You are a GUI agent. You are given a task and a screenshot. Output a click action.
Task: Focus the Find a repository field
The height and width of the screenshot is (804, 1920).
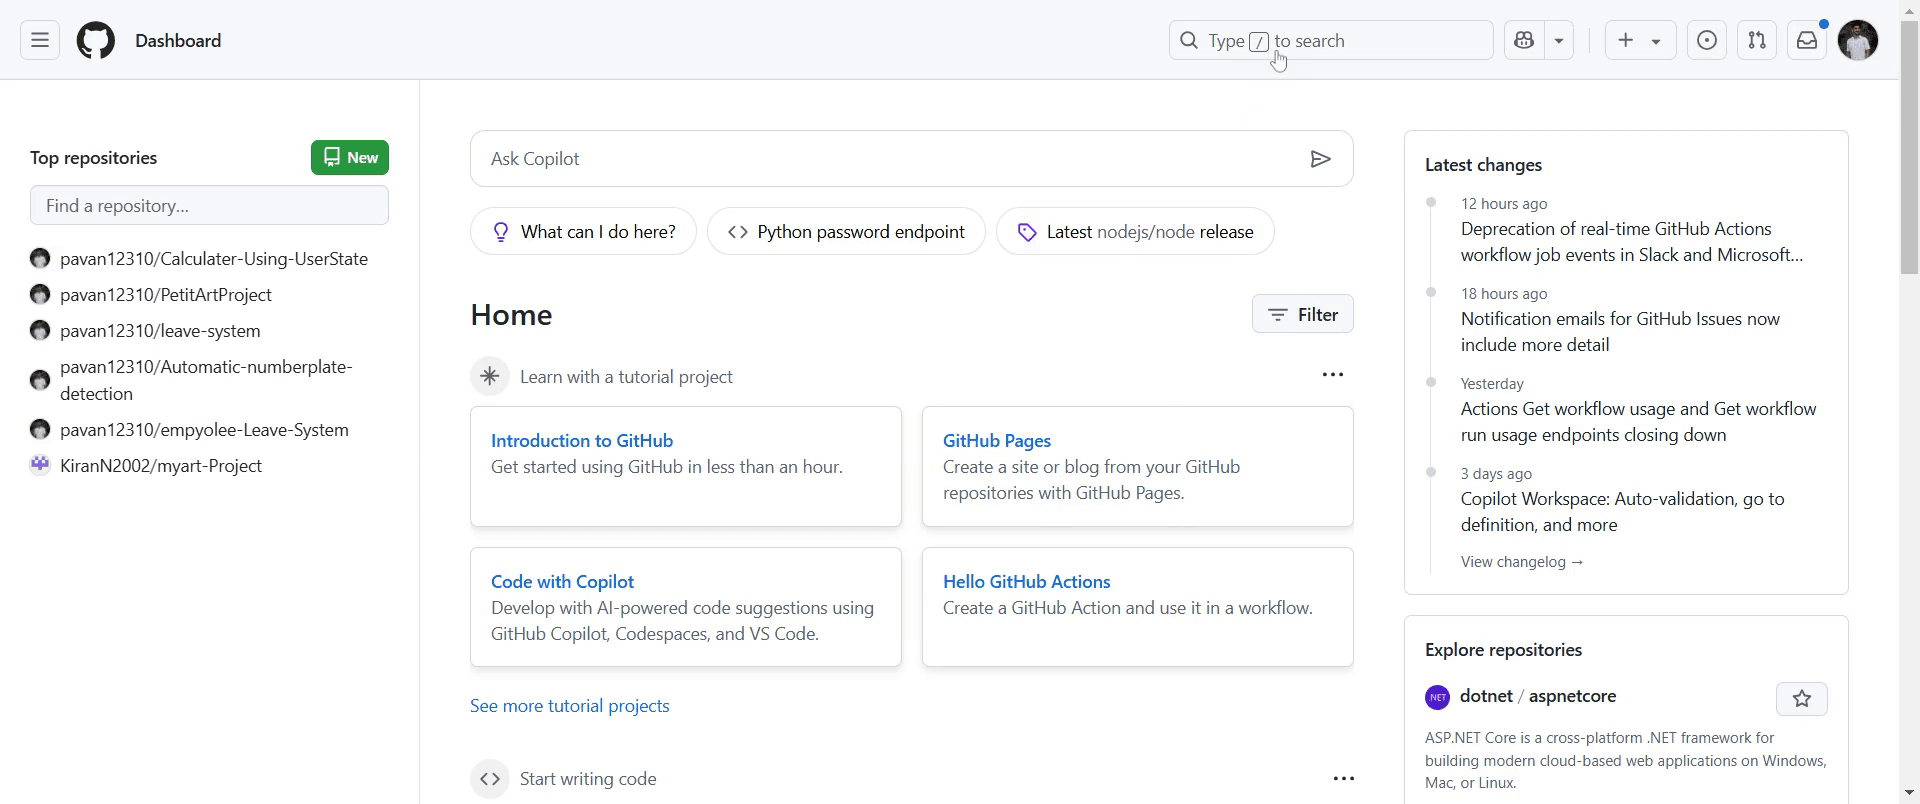point(209,205)
